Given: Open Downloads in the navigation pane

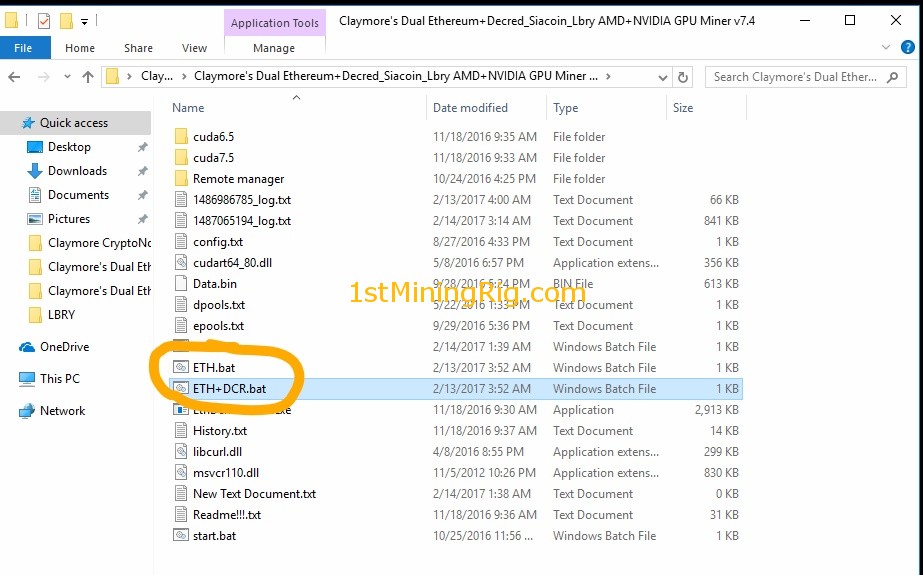Looking at the screenshot, I should 77,171.
